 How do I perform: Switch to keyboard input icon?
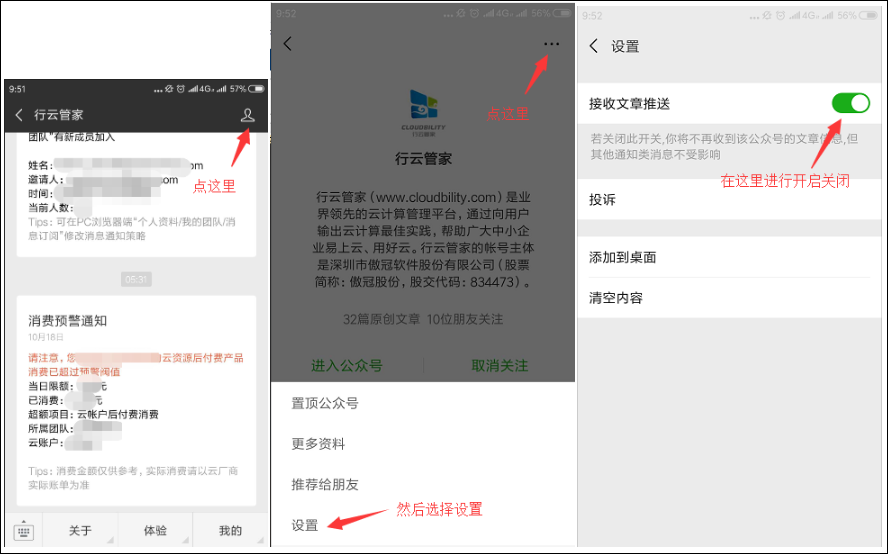click(23, 531)
